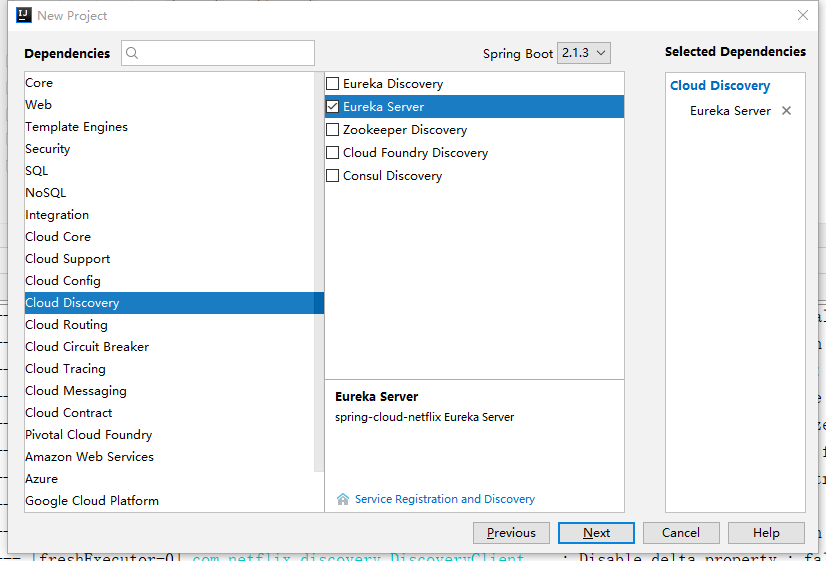Viewport: 826px width, 561px height.
Task: Click the home icon beside Service Registration link
Action: pos(343,499)
